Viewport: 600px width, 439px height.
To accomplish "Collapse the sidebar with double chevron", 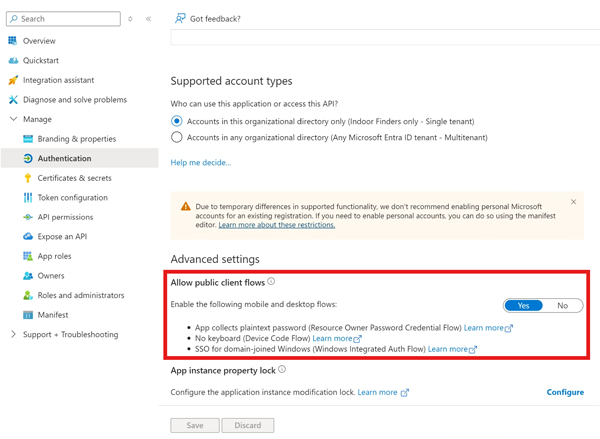I will (x=148, y=19).
